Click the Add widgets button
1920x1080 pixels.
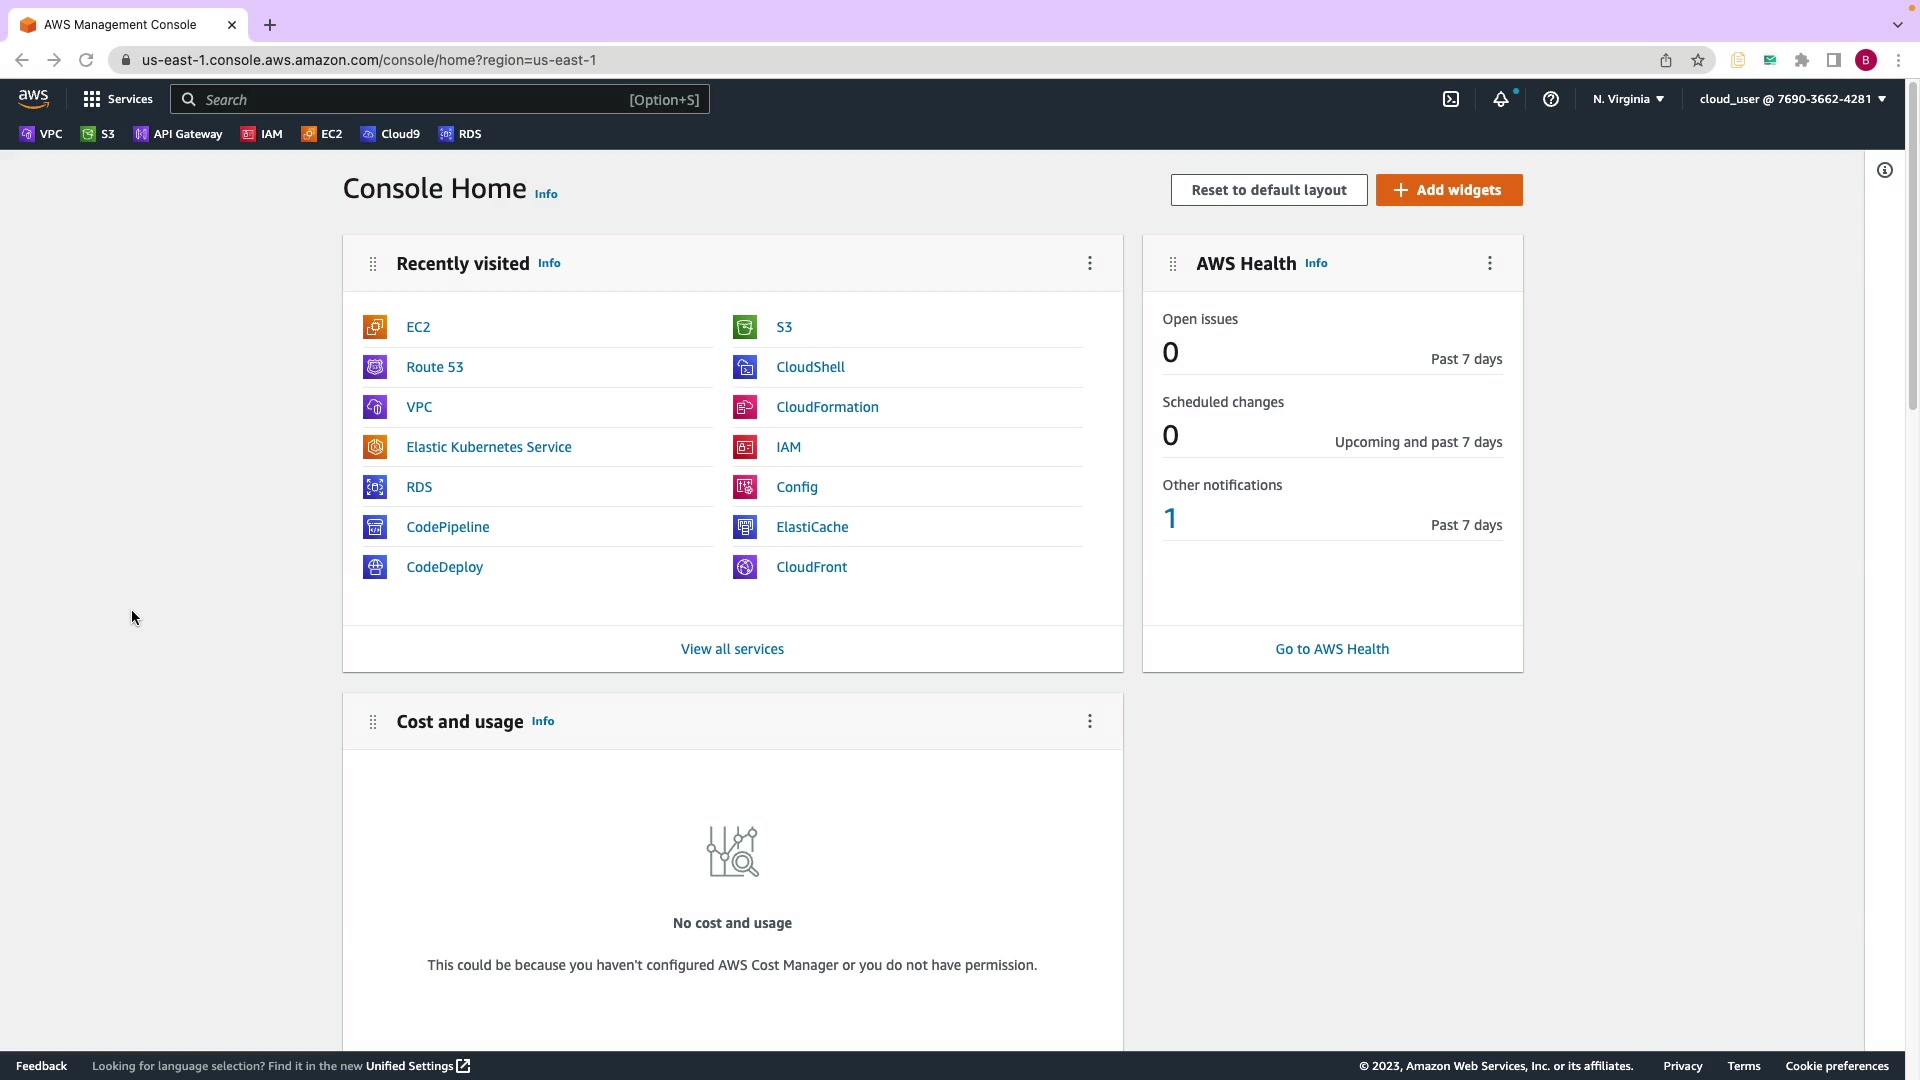click(x=1449, y=190)
